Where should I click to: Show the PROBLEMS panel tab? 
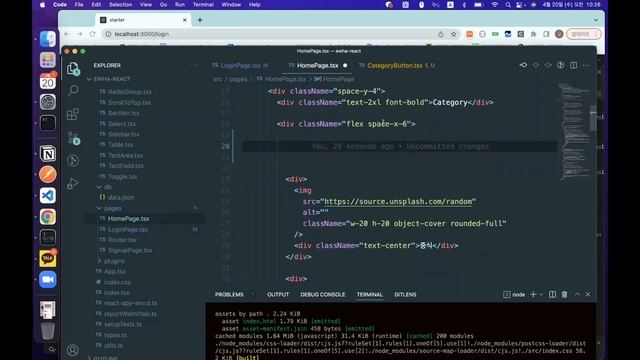(x=229, y=294)
